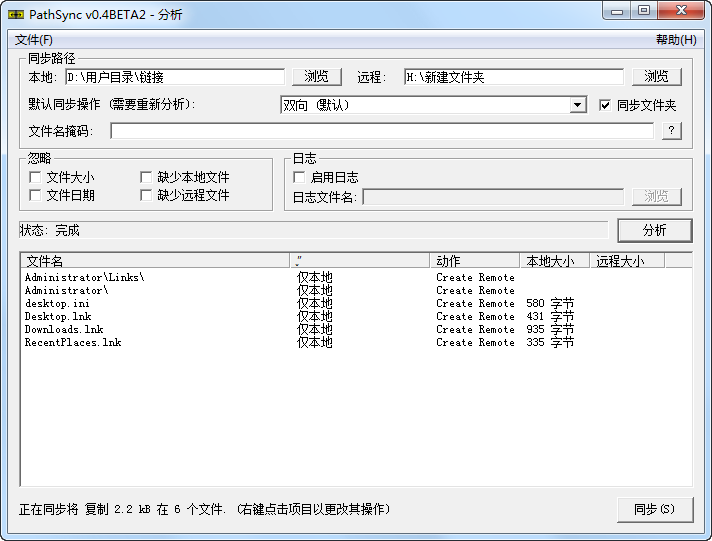Image resolution: width=712 pixels, height=541 pixels.
Task: Click into the 文件名掩码 input field
Action: pos(380,131)
